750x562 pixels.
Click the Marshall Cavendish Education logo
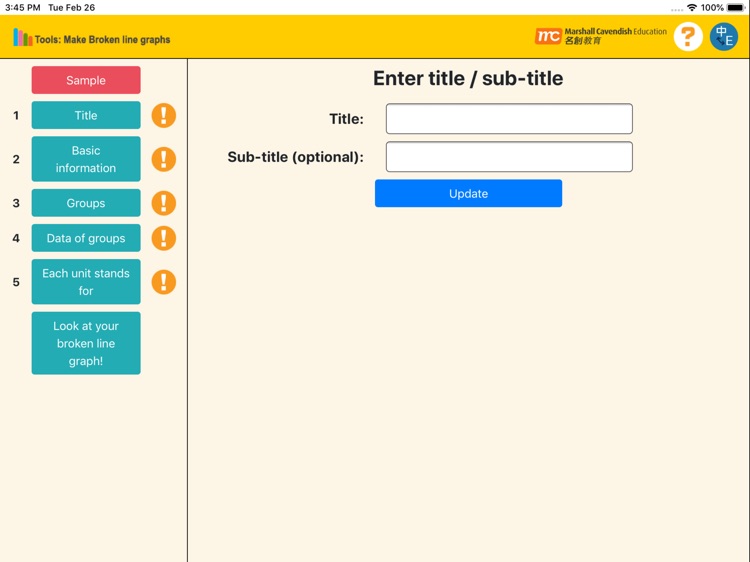click(x=601, y=36)
